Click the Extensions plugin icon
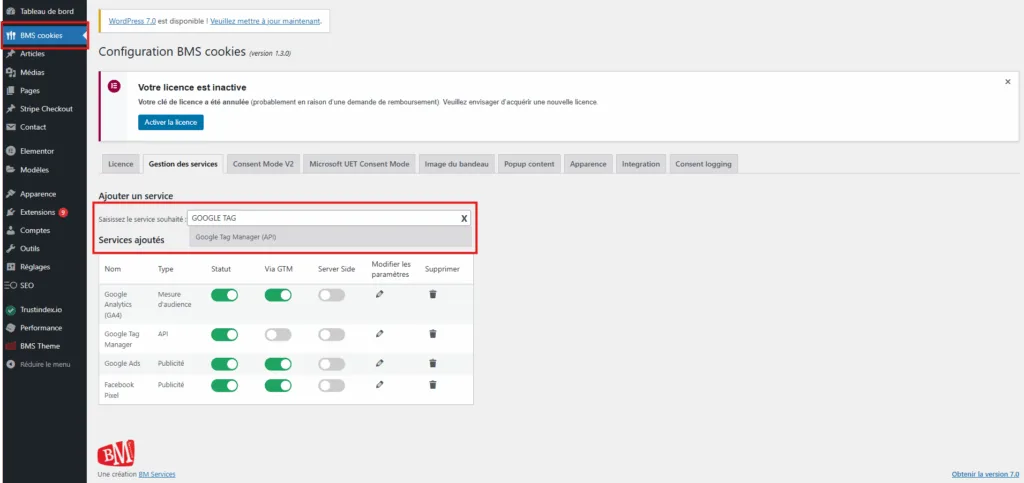The image size is (1024, 483). [x=10, y=212]
